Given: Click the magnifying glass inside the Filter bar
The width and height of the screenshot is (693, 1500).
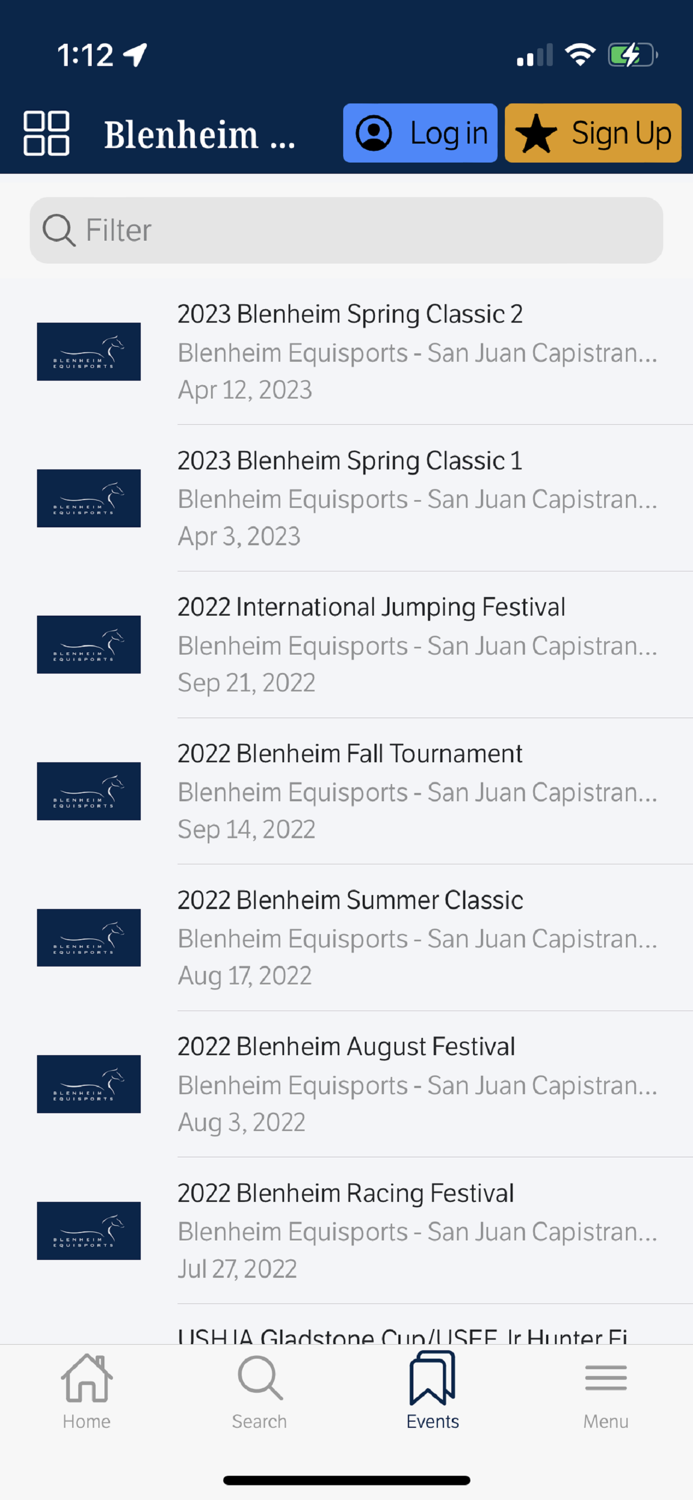Looking at the screenshot, I should point(58,230).
